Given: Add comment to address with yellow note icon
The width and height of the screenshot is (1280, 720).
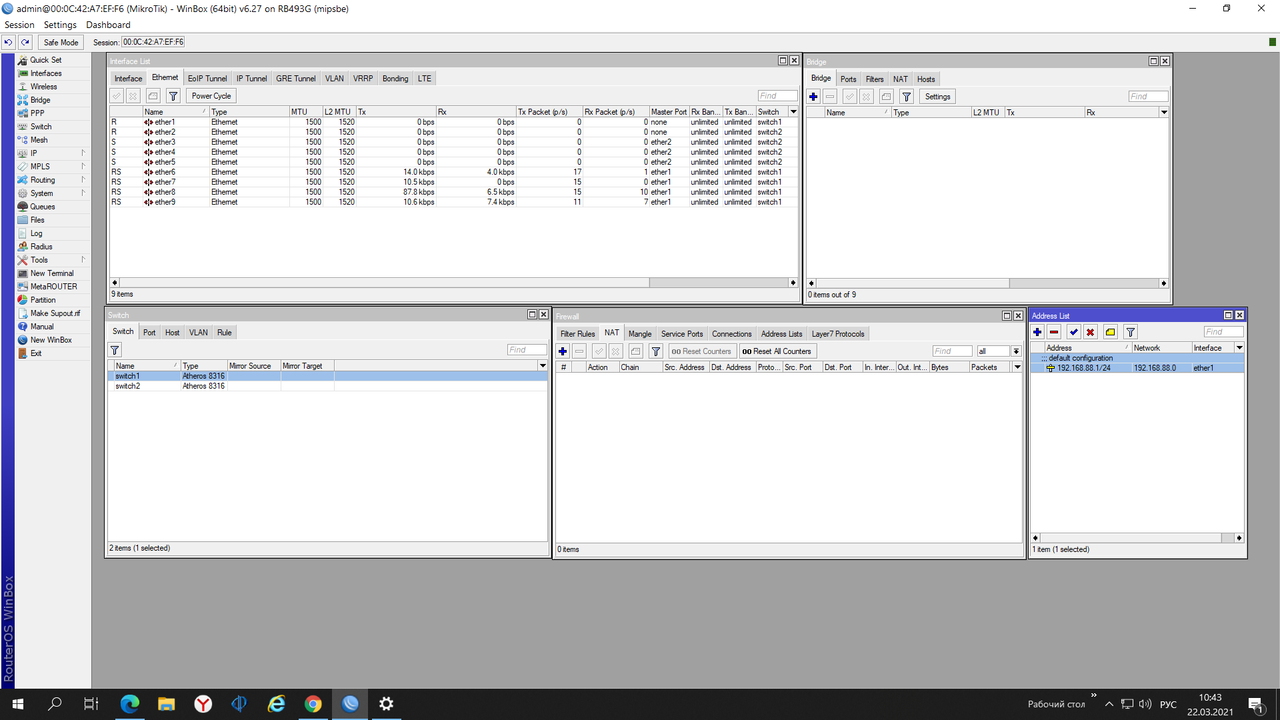Looking at the screenshot, I should 1110,332.
